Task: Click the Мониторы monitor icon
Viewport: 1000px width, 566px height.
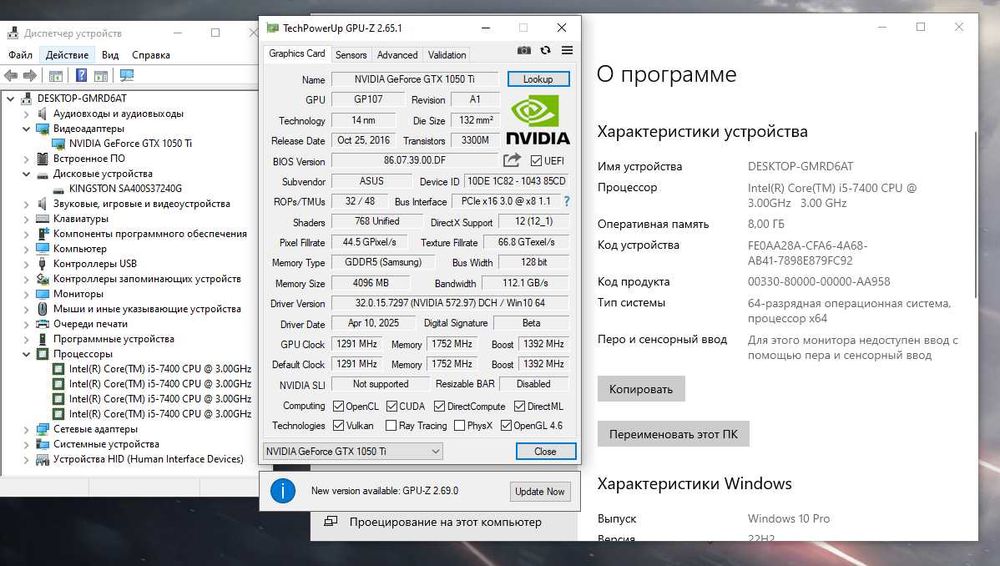Action: pos(43,294)
